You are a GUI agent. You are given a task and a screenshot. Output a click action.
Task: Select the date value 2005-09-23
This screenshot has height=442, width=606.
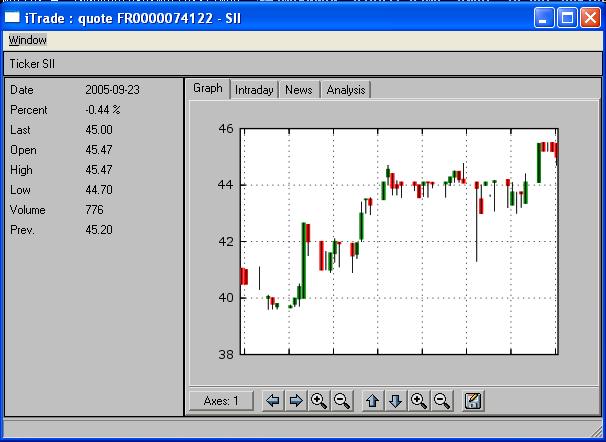coord(112,90)
